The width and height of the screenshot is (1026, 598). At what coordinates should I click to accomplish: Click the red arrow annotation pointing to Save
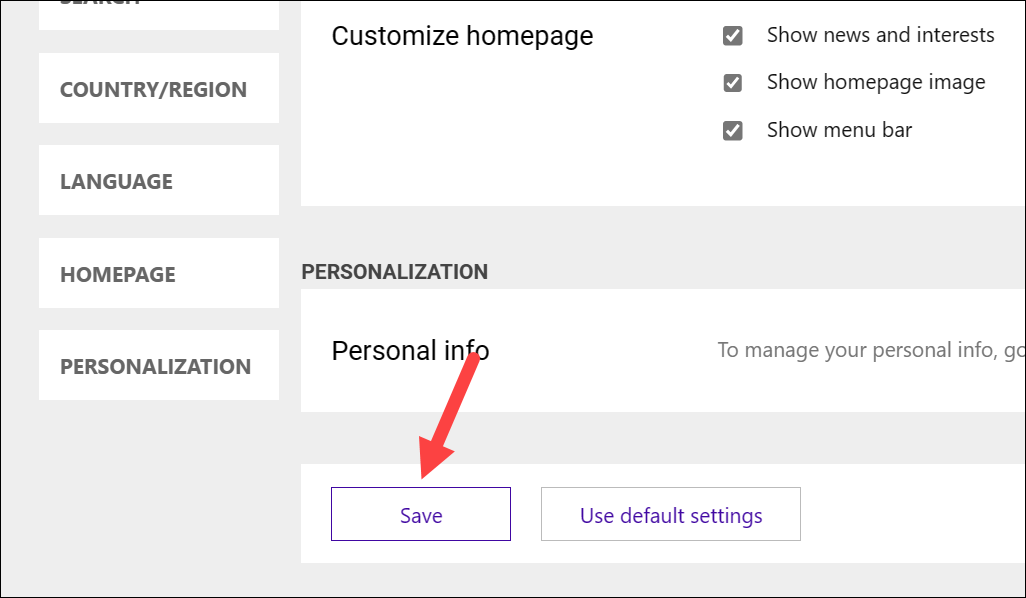click(449, 415)
